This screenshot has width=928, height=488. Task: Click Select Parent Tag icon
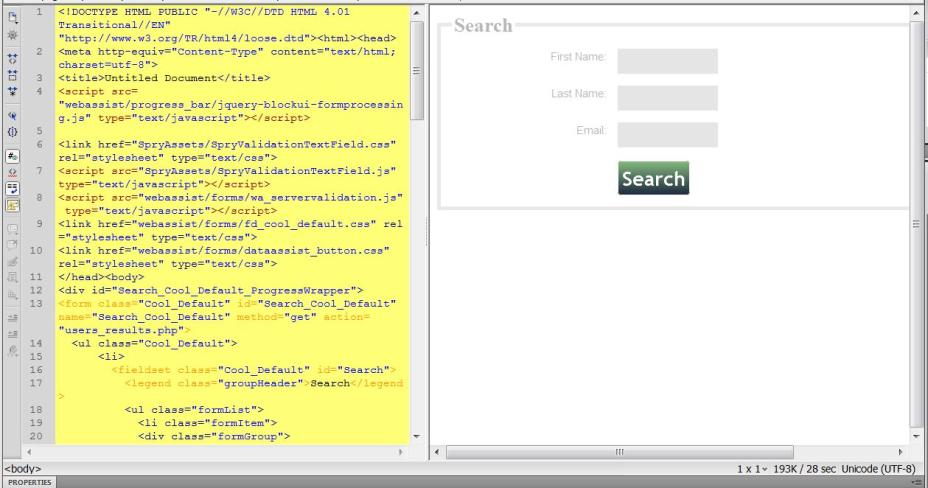point(12,116)
